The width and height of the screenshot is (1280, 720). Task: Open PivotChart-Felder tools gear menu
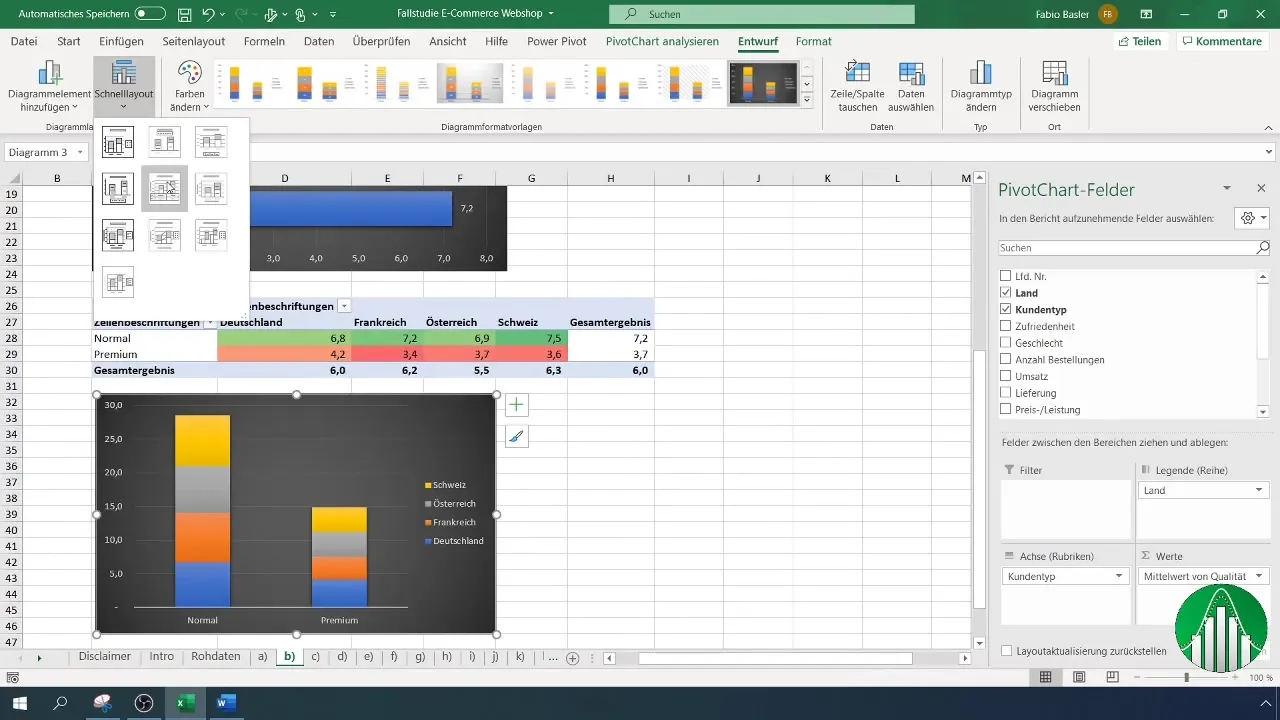tap(1252, 218)
